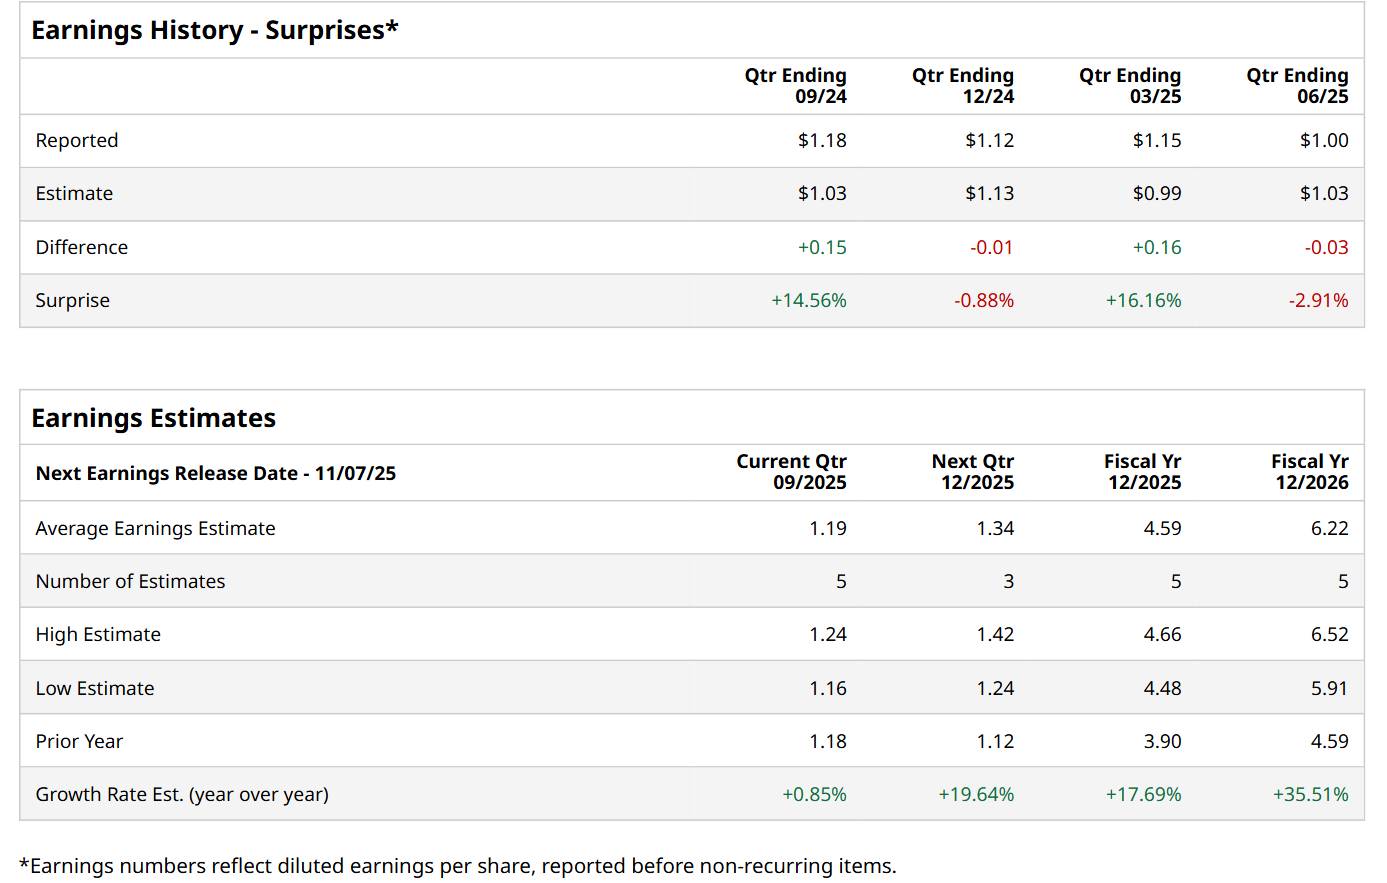
Task: Click the Low Estimate row label
Action: pyautogui.click(x=95, y=689)
